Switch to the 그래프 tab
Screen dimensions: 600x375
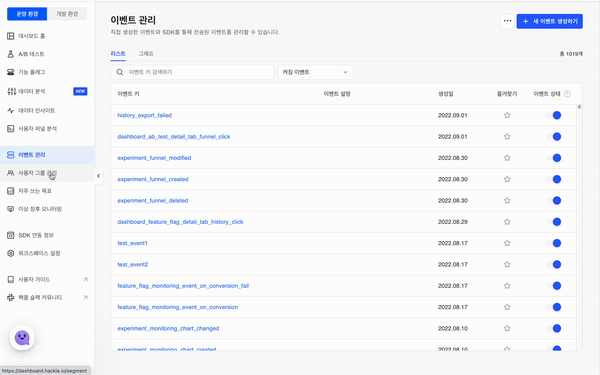146,54
